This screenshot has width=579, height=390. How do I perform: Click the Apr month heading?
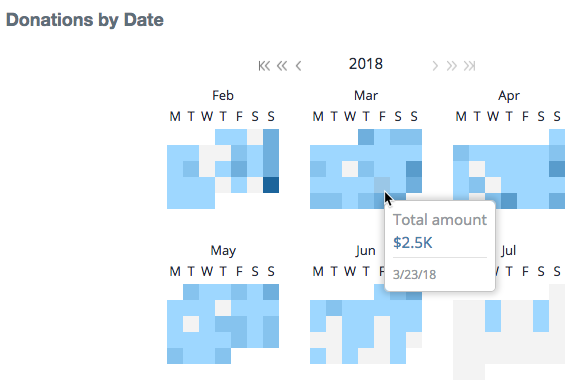tap(509, 96)
